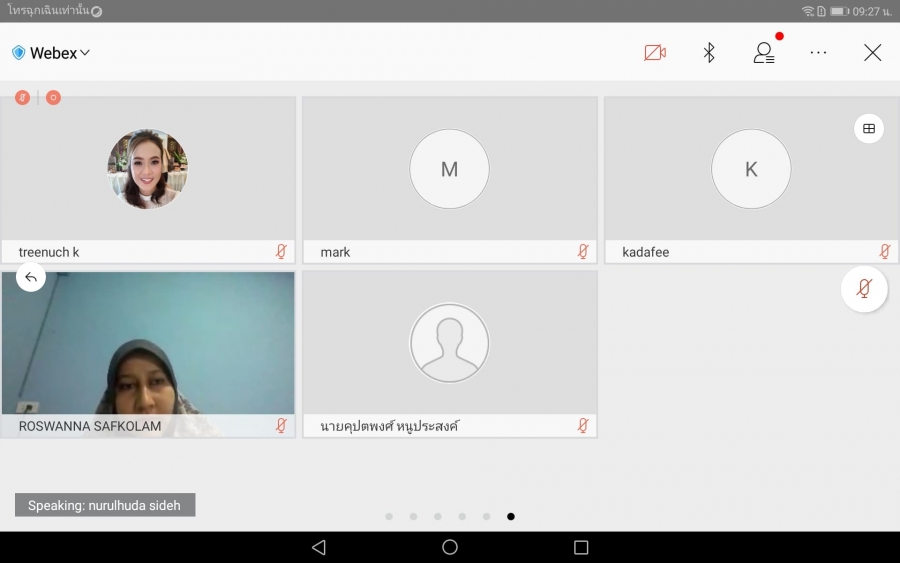Tap the back arrow on Roswanna's video
The width and height of the screenshot is (900, 563).
pos(31,277)
